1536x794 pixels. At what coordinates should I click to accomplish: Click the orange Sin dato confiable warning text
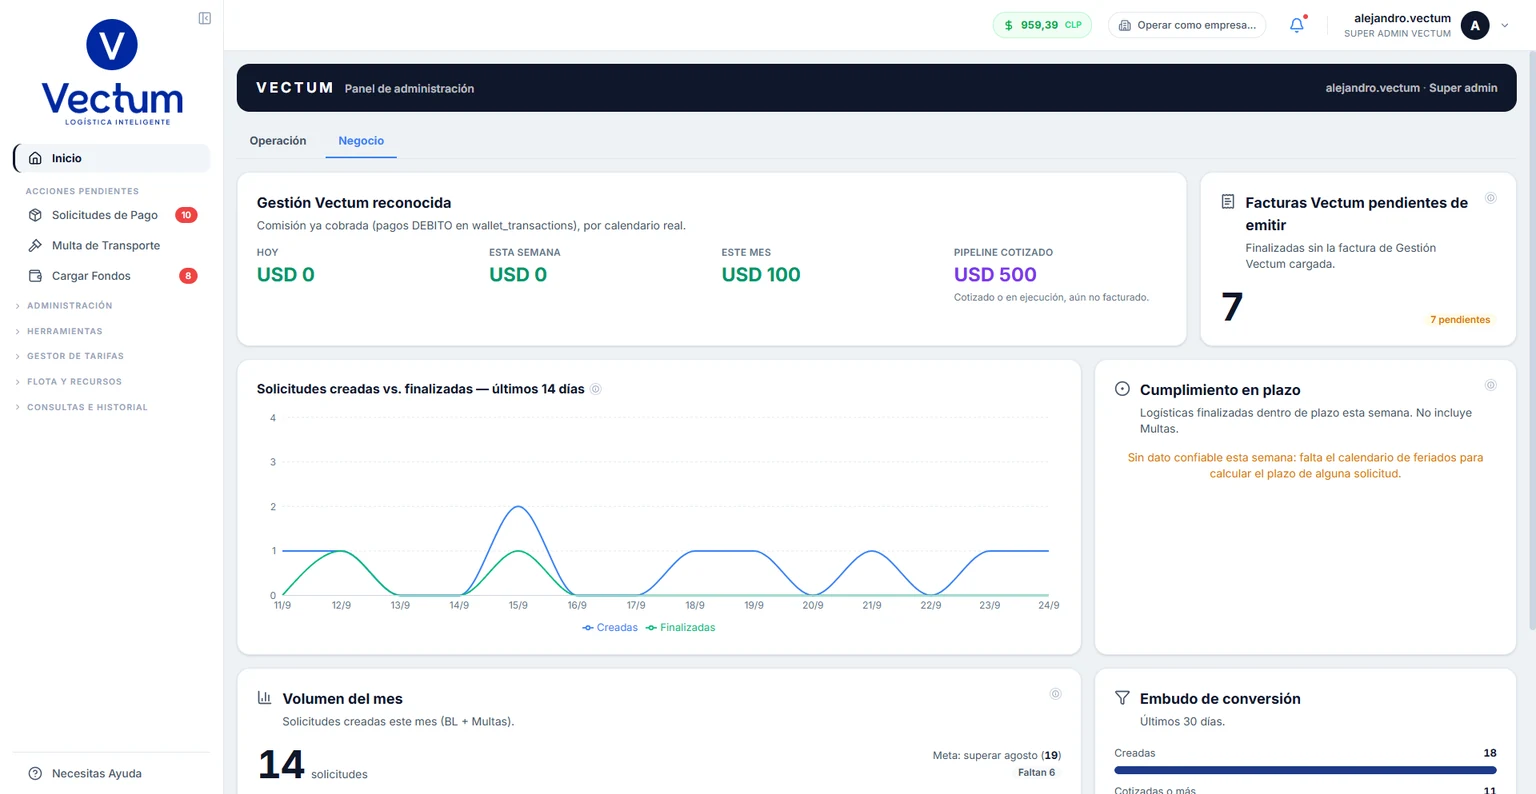coord(1305,465)
